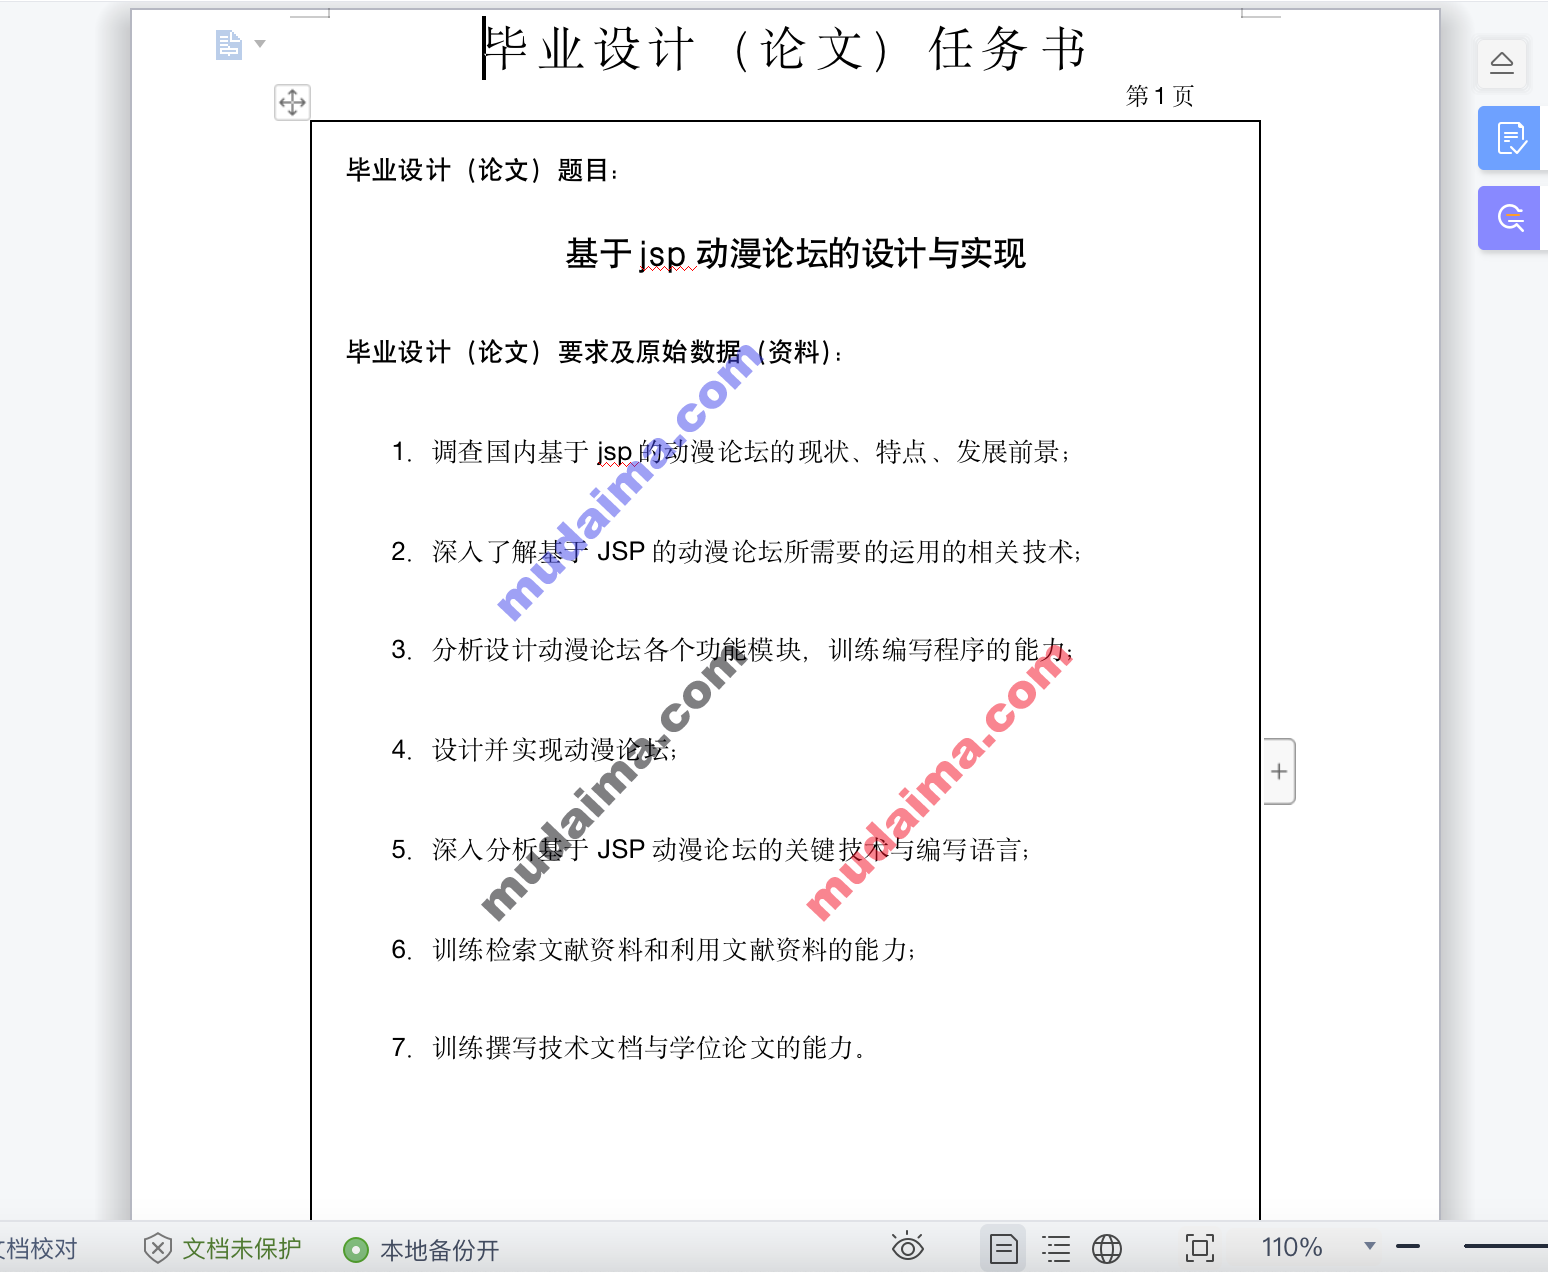Fit page to window with the zoom-fit icon
This screenshot has height=1272, width=1548.
click(1199, 1248)
